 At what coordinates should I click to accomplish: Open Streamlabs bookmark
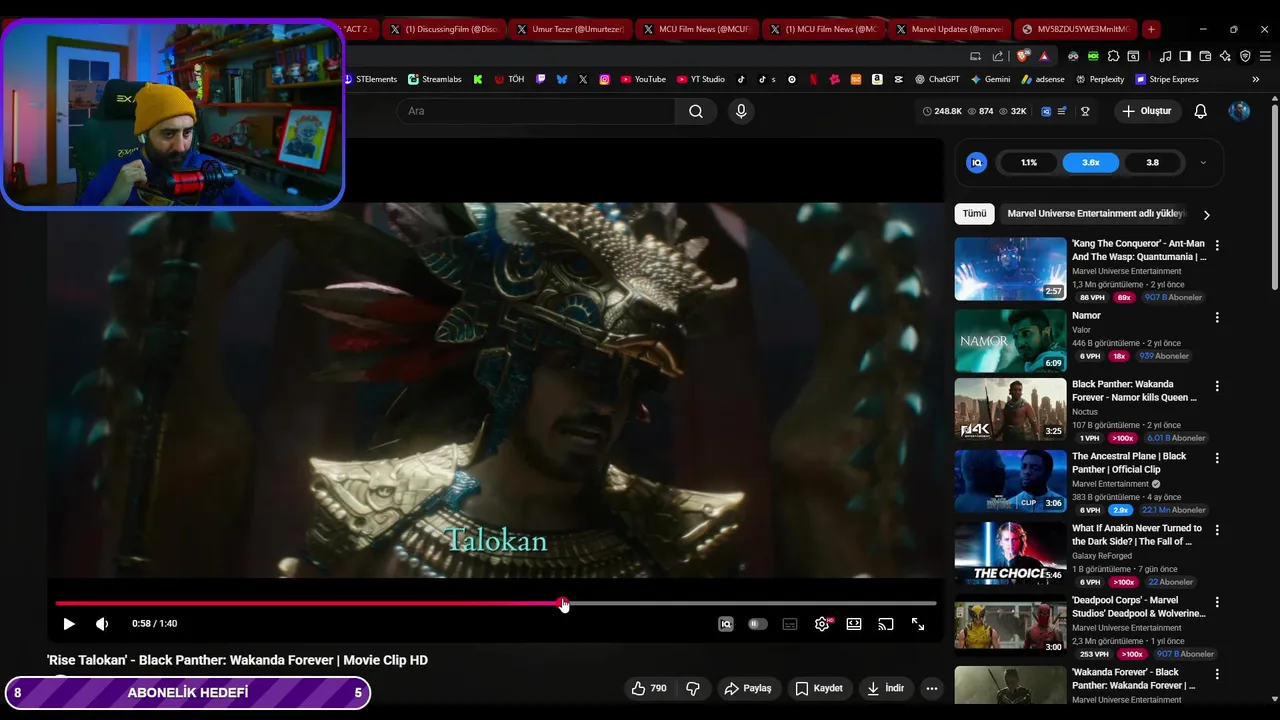pos(434,79)
